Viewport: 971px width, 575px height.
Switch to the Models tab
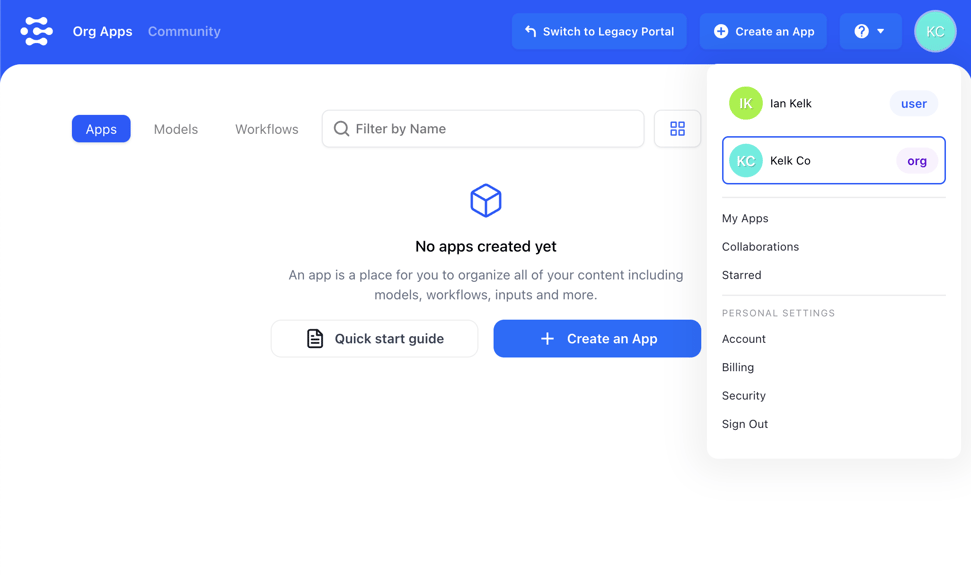(176, 129)
